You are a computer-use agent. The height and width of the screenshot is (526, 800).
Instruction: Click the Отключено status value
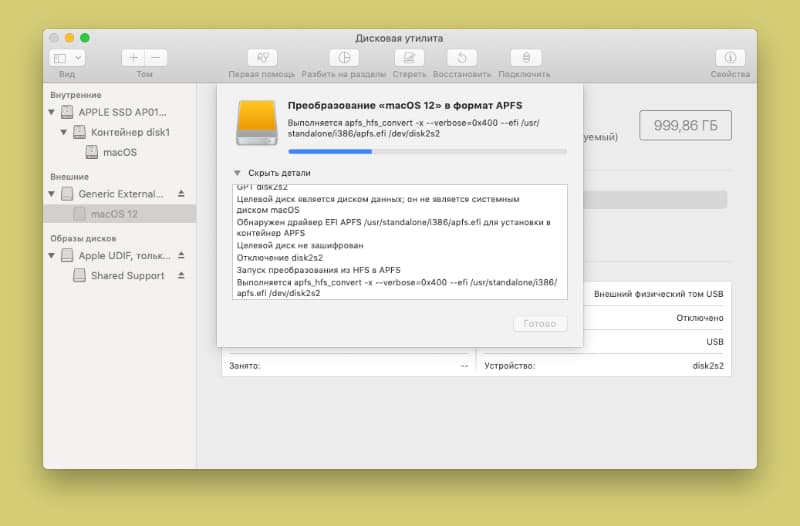[x=699, y=318]
